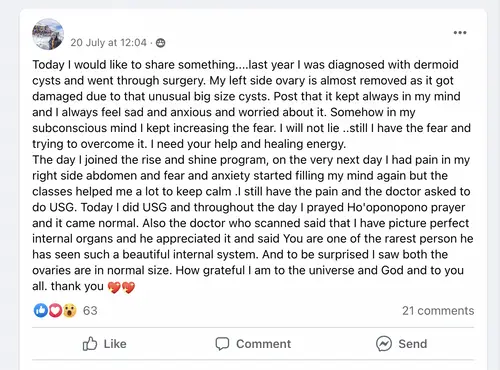Click the post's opening line about sharing something

coord(245,65)
